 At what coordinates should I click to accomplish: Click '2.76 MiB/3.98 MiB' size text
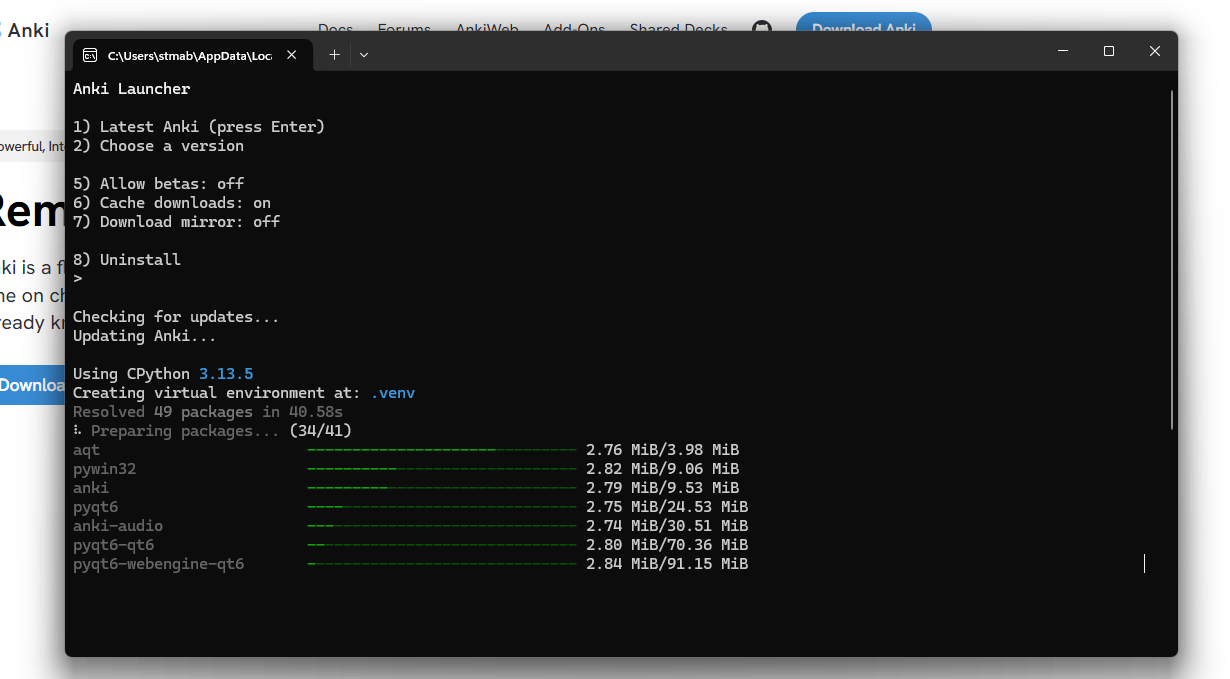click(x=663, y=450)
